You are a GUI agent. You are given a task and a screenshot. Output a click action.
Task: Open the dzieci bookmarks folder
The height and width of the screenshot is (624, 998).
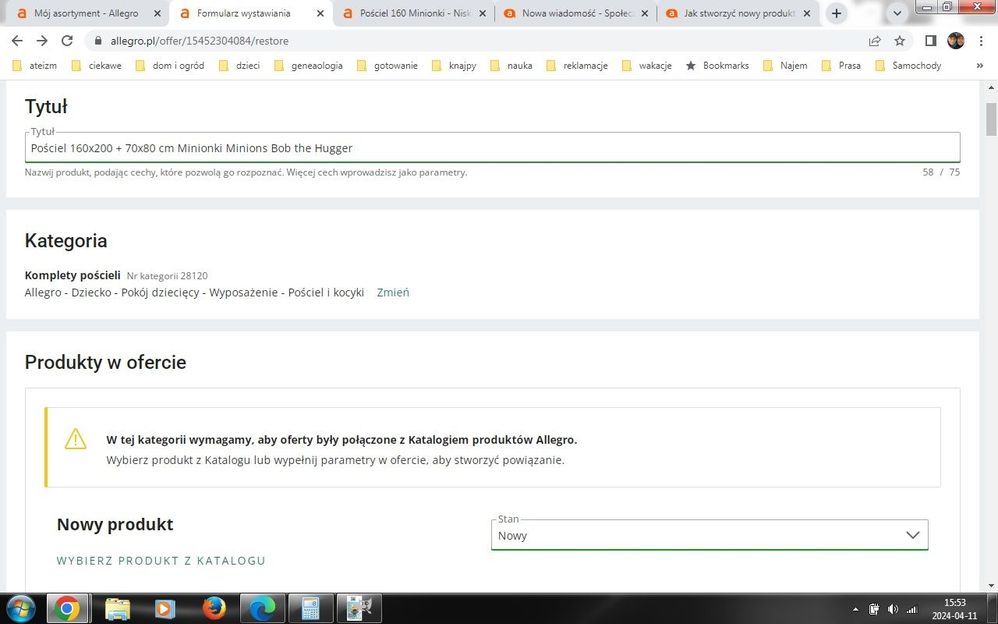(239, 66)
